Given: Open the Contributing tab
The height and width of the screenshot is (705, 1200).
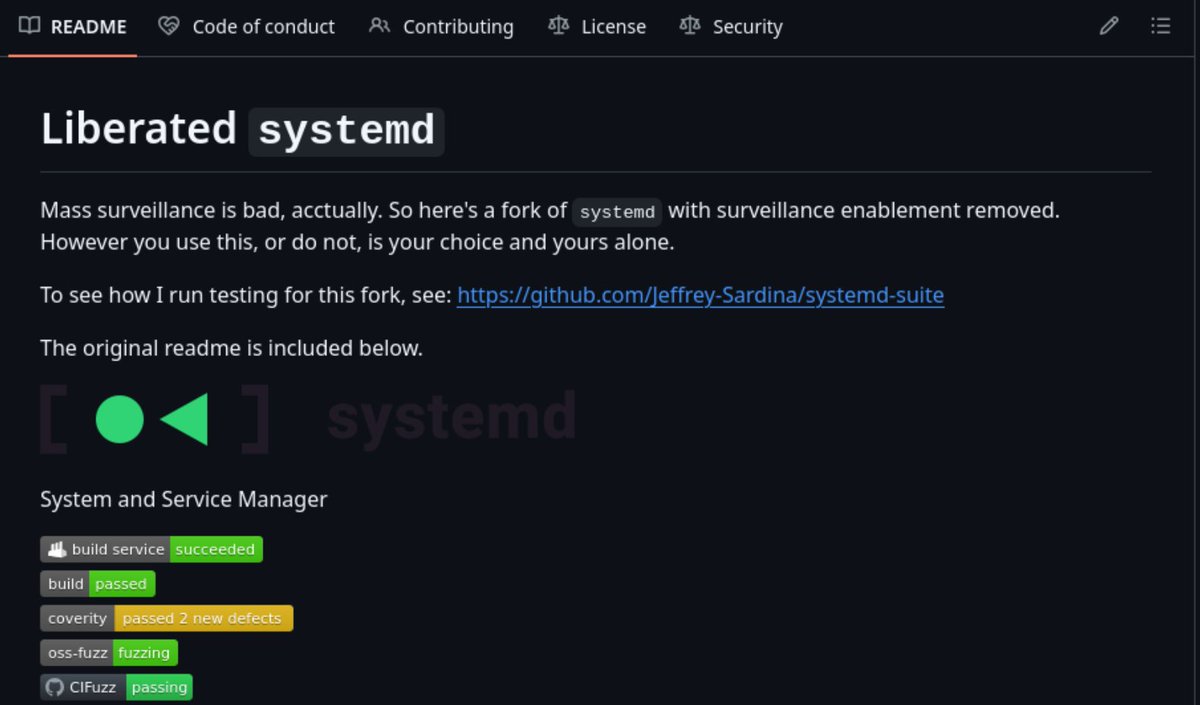Looking at the screenshot, I should (x=441, y=27).
